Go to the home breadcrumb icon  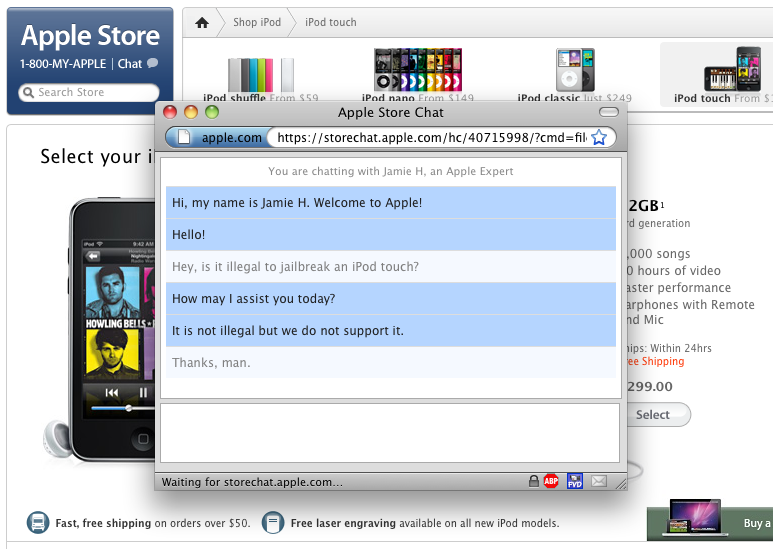click(x=202, y=23)
